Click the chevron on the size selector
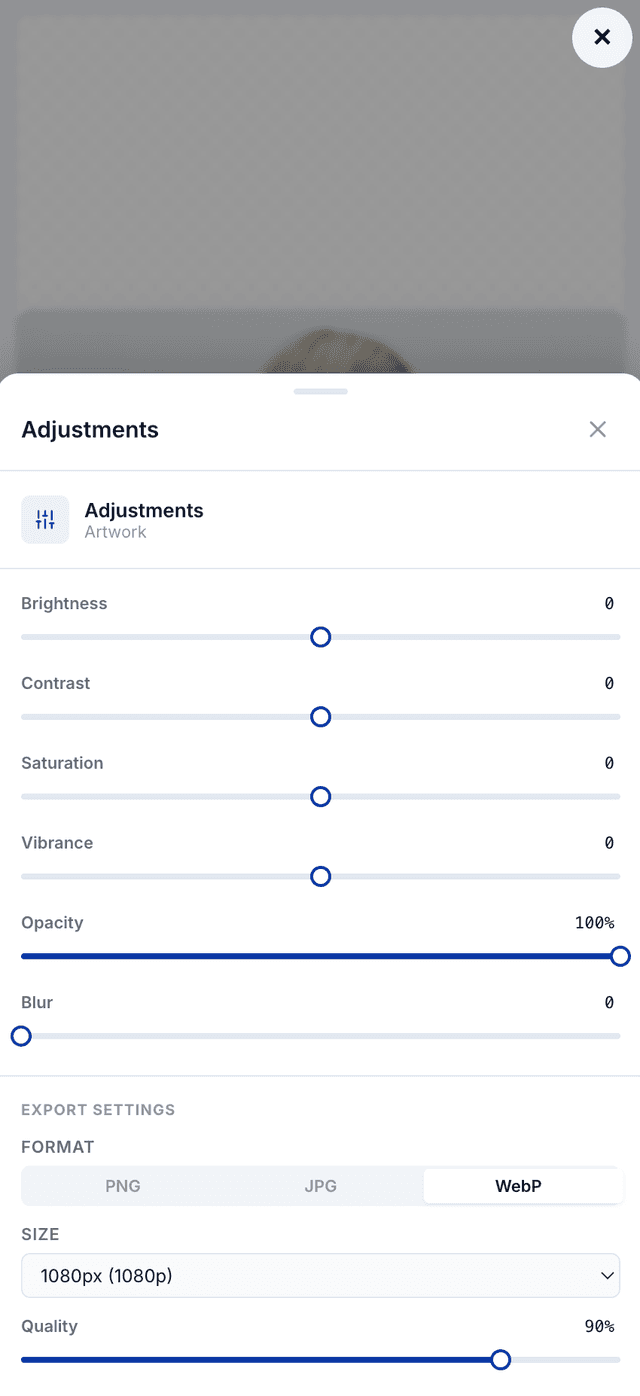The width and height of the screenshot is (640, 1396). point(607,1275)
